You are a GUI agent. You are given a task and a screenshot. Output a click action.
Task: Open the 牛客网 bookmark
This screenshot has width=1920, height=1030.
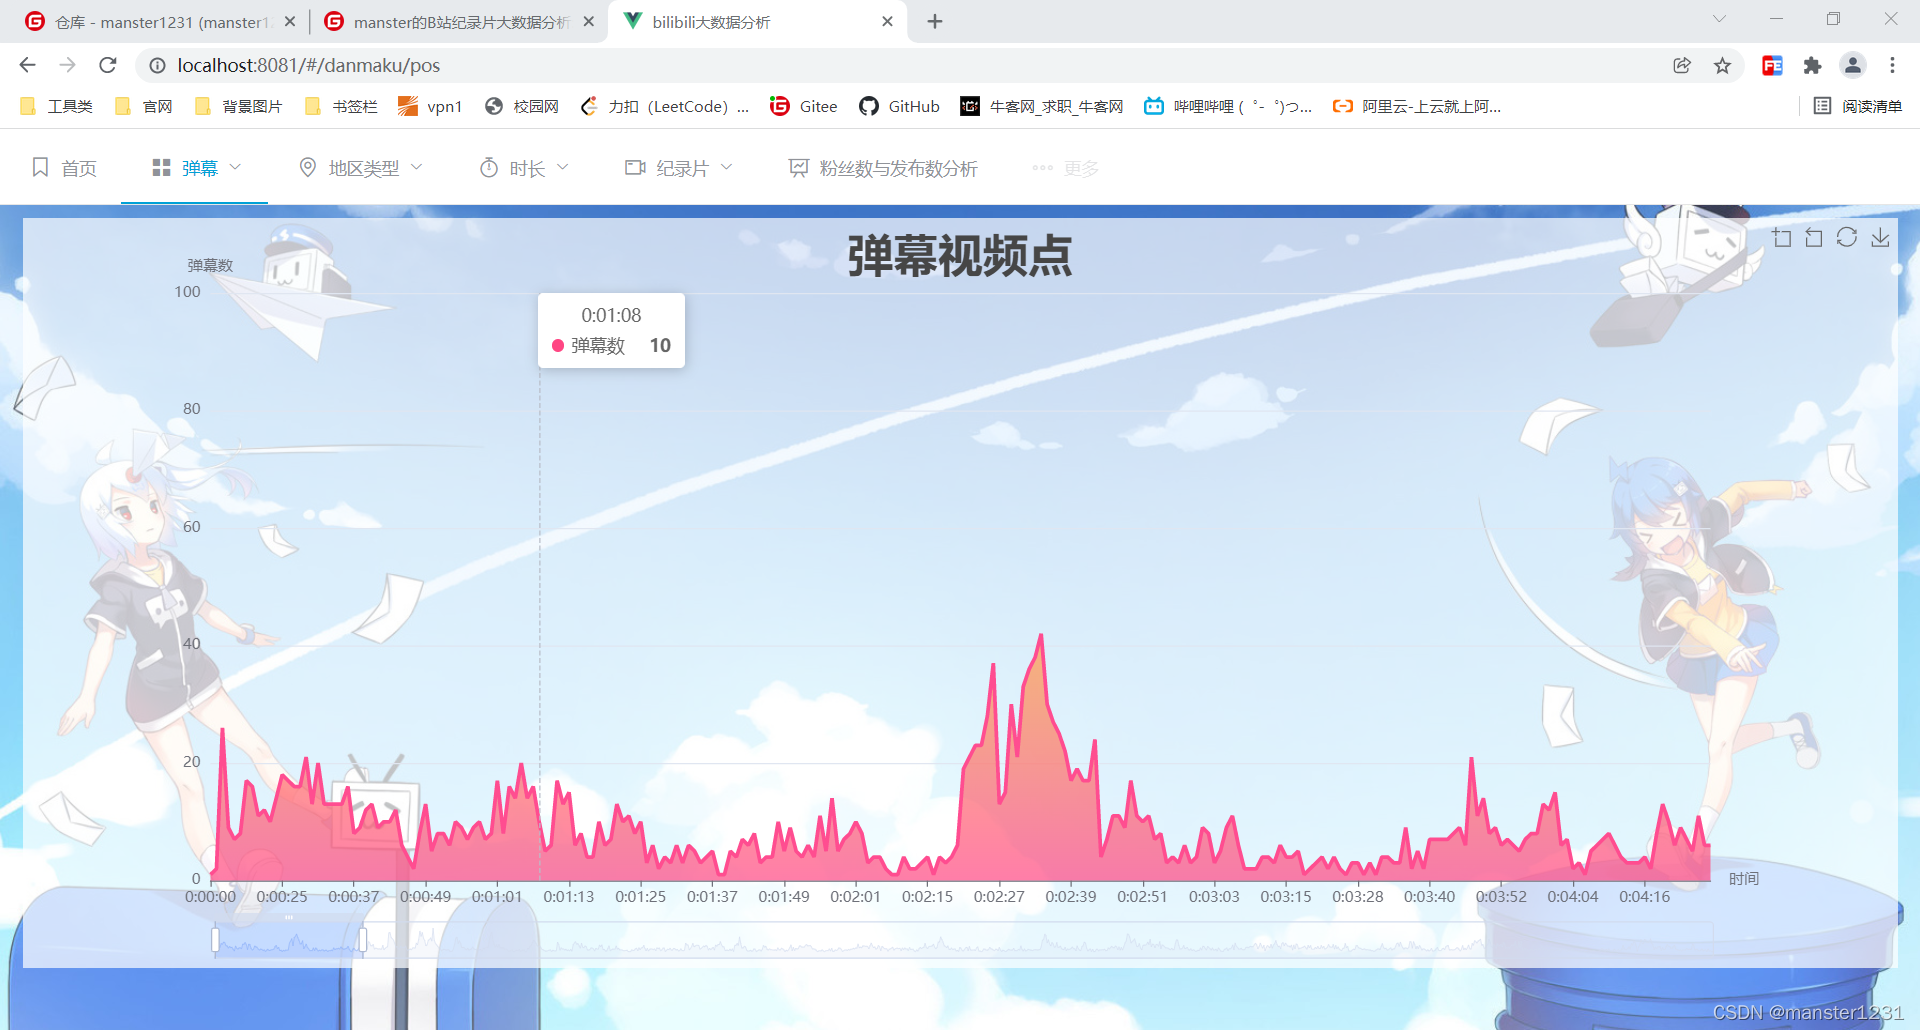click(1042, 106)
